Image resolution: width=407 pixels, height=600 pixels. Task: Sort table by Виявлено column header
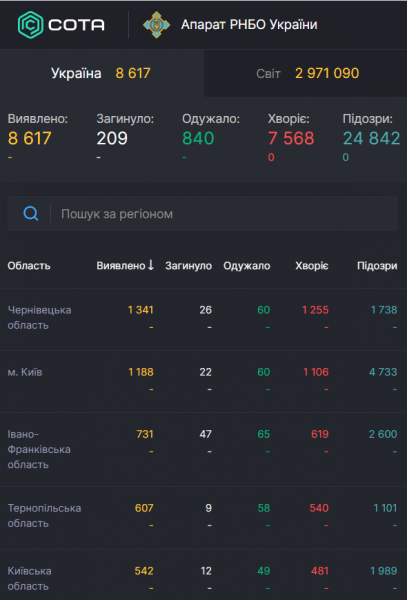(121, 266)
